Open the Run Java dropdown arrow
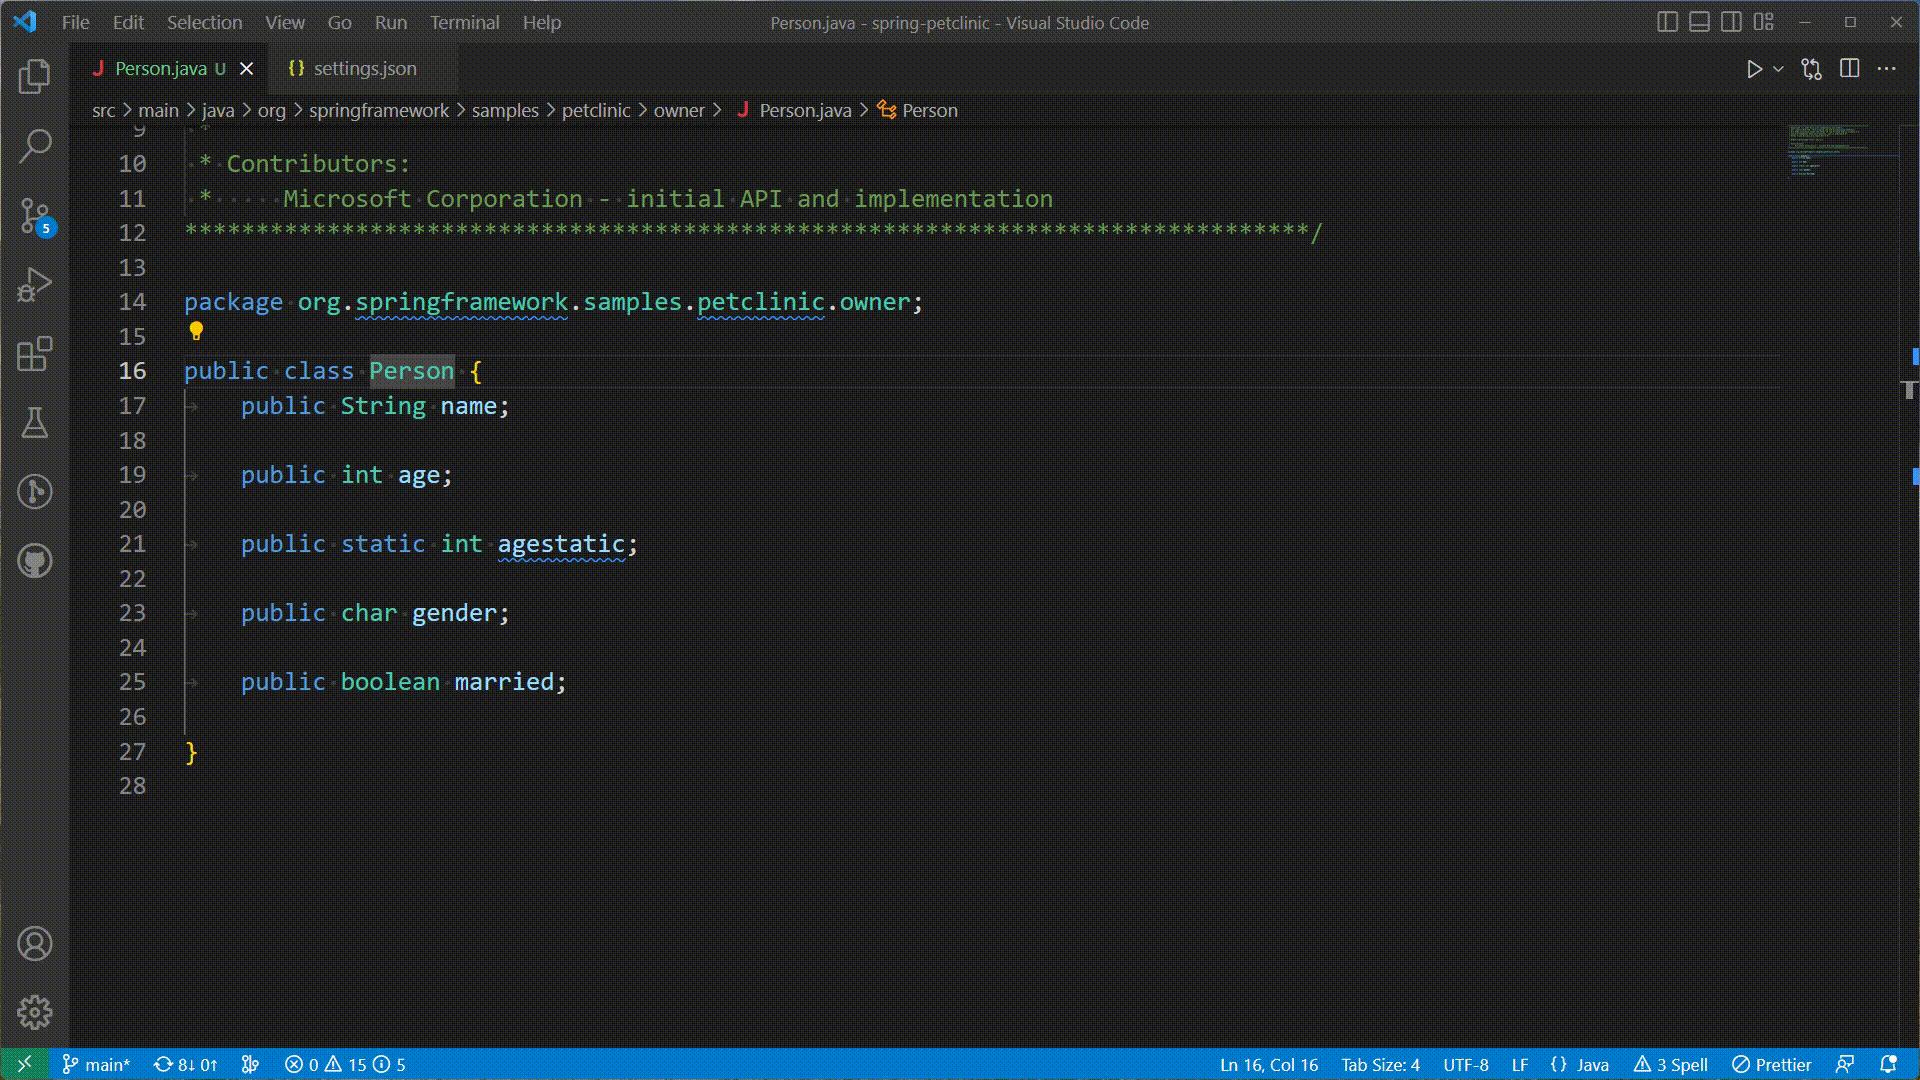This screenshot has width=1920, height=1080. pyautogui.click(x=1777, y=68)
